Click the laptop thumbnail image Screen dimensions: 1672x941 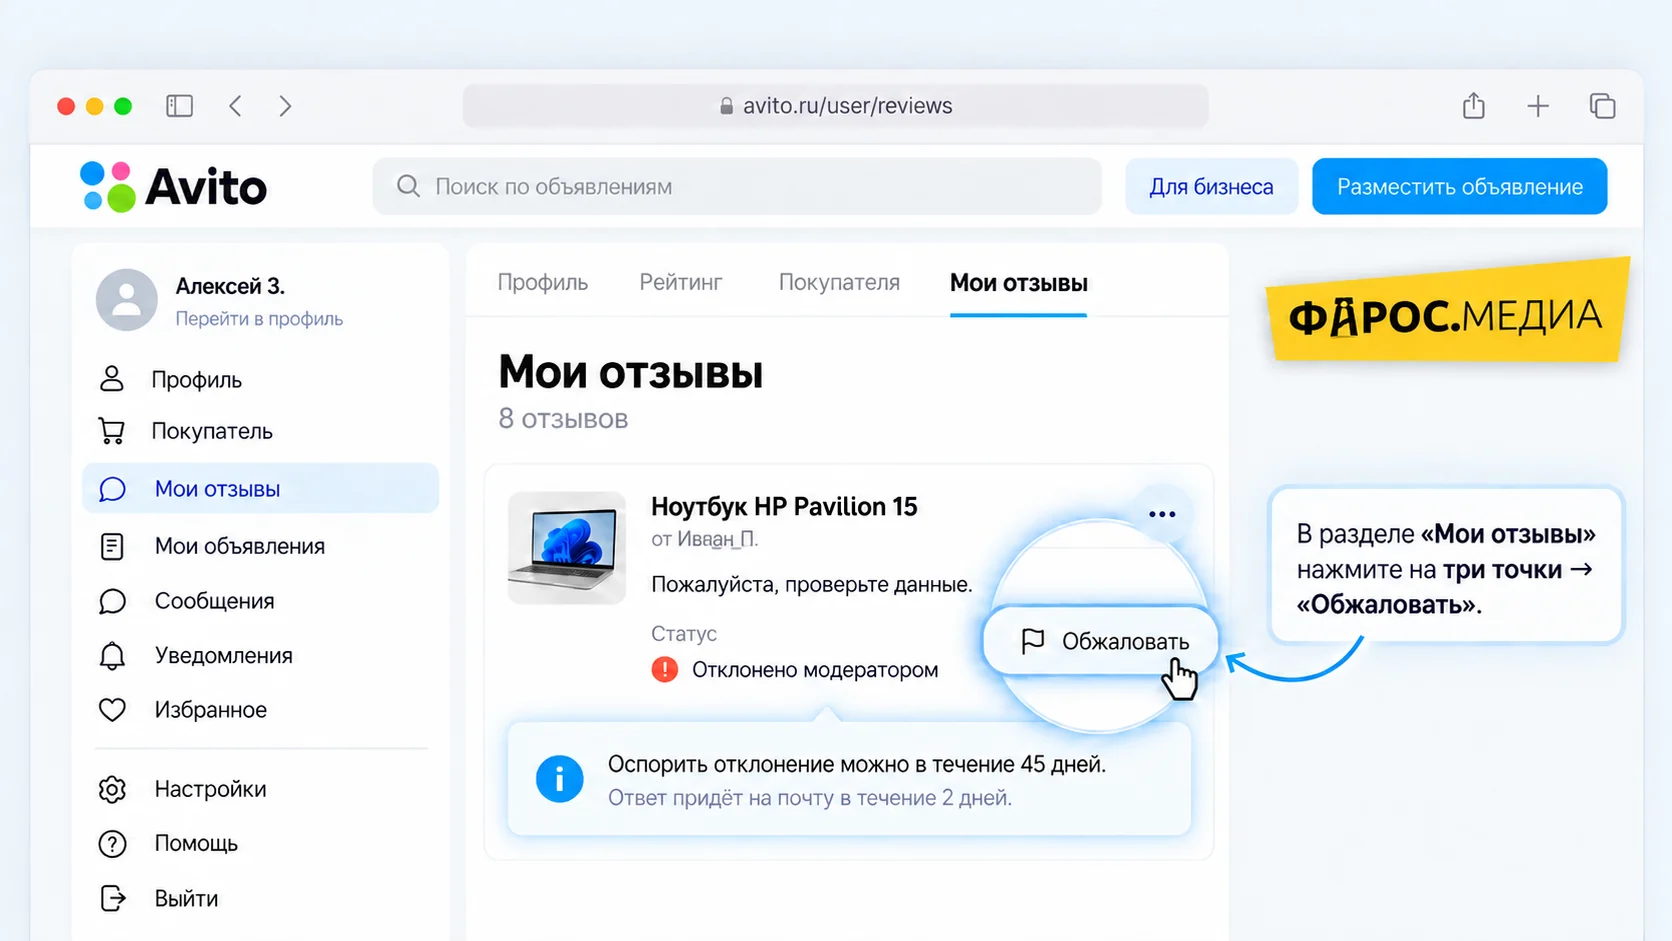(x=567, y=548)
